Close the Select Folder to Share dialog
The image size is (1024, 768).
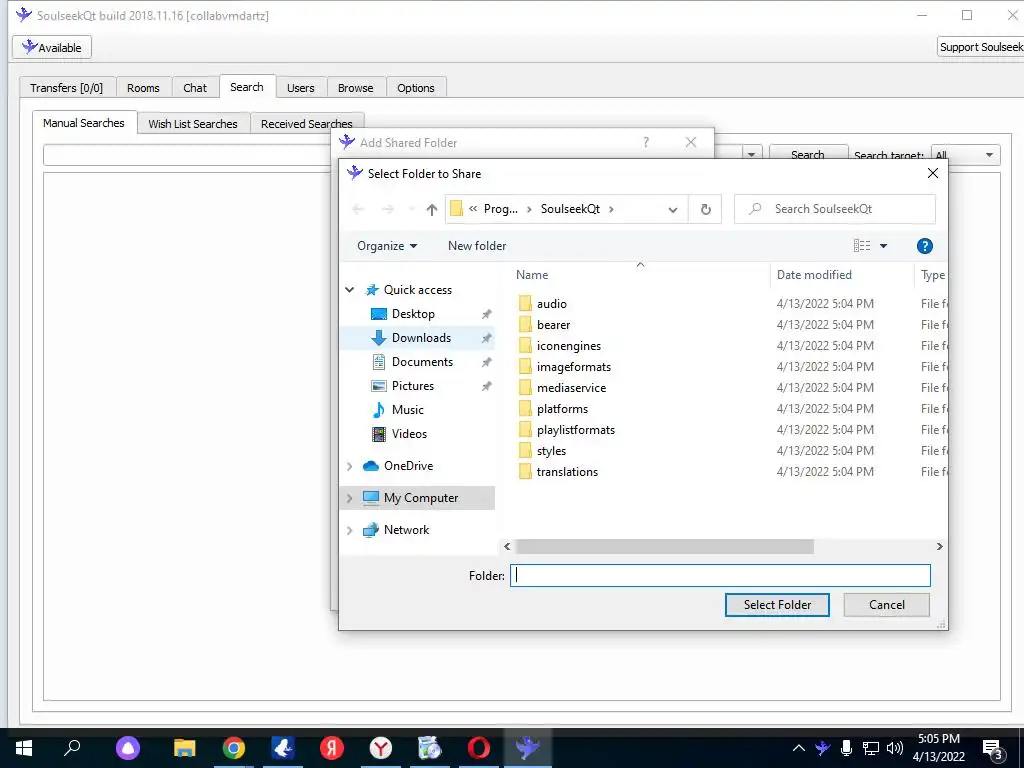pyautogui.click(x=933, y=173)
